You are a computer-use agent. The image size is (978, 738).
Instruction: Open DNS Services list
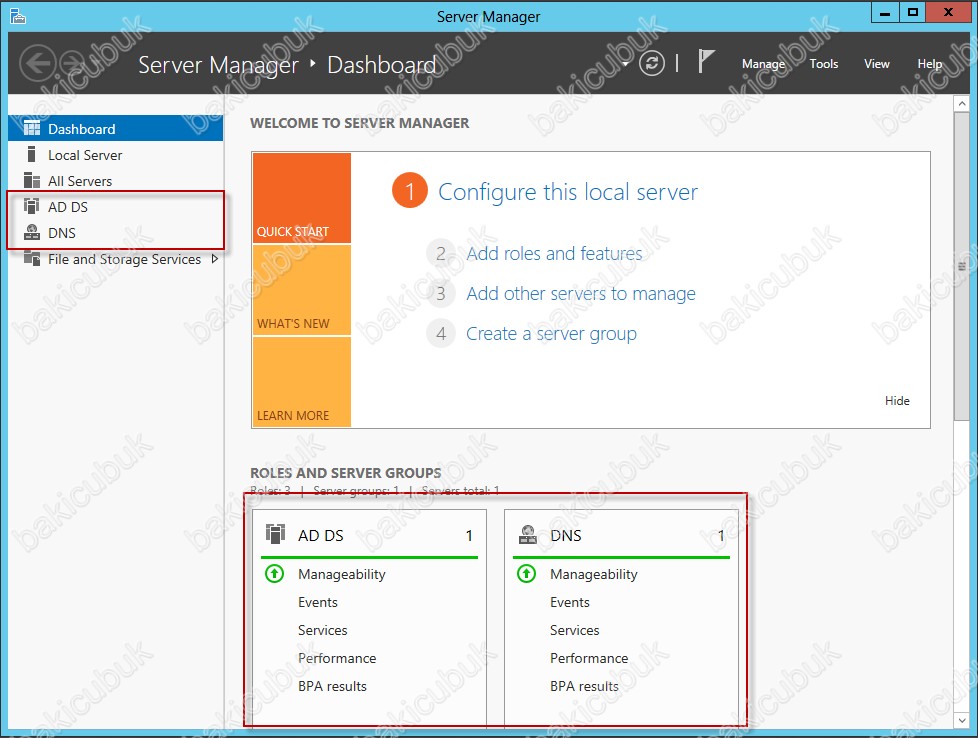click(x=574, y=630)
